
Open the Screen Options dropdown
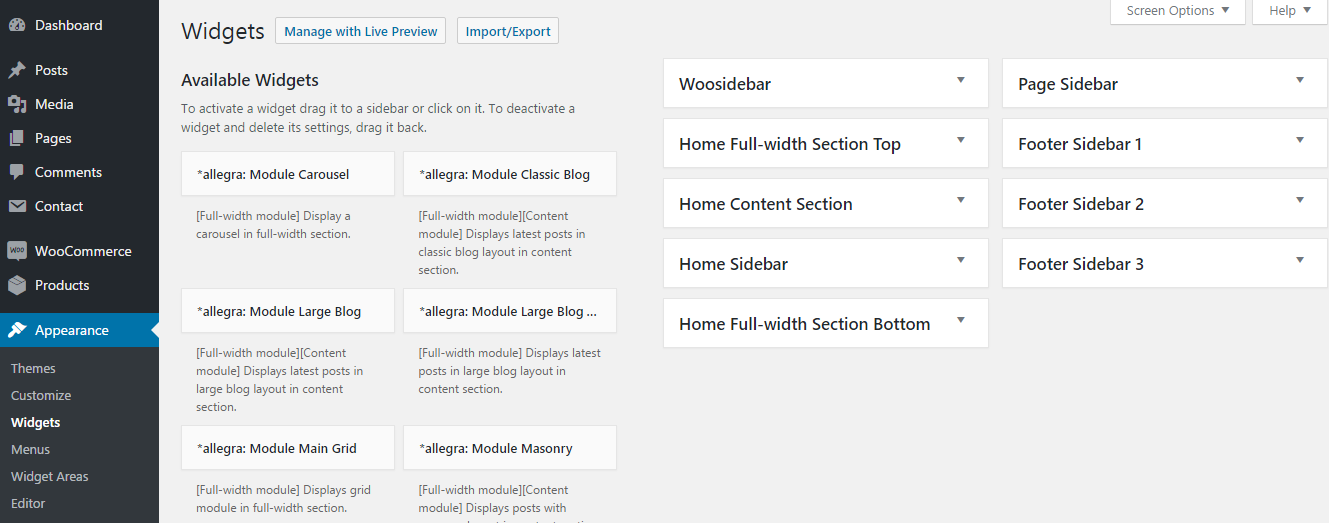[x=1178, y=11]
